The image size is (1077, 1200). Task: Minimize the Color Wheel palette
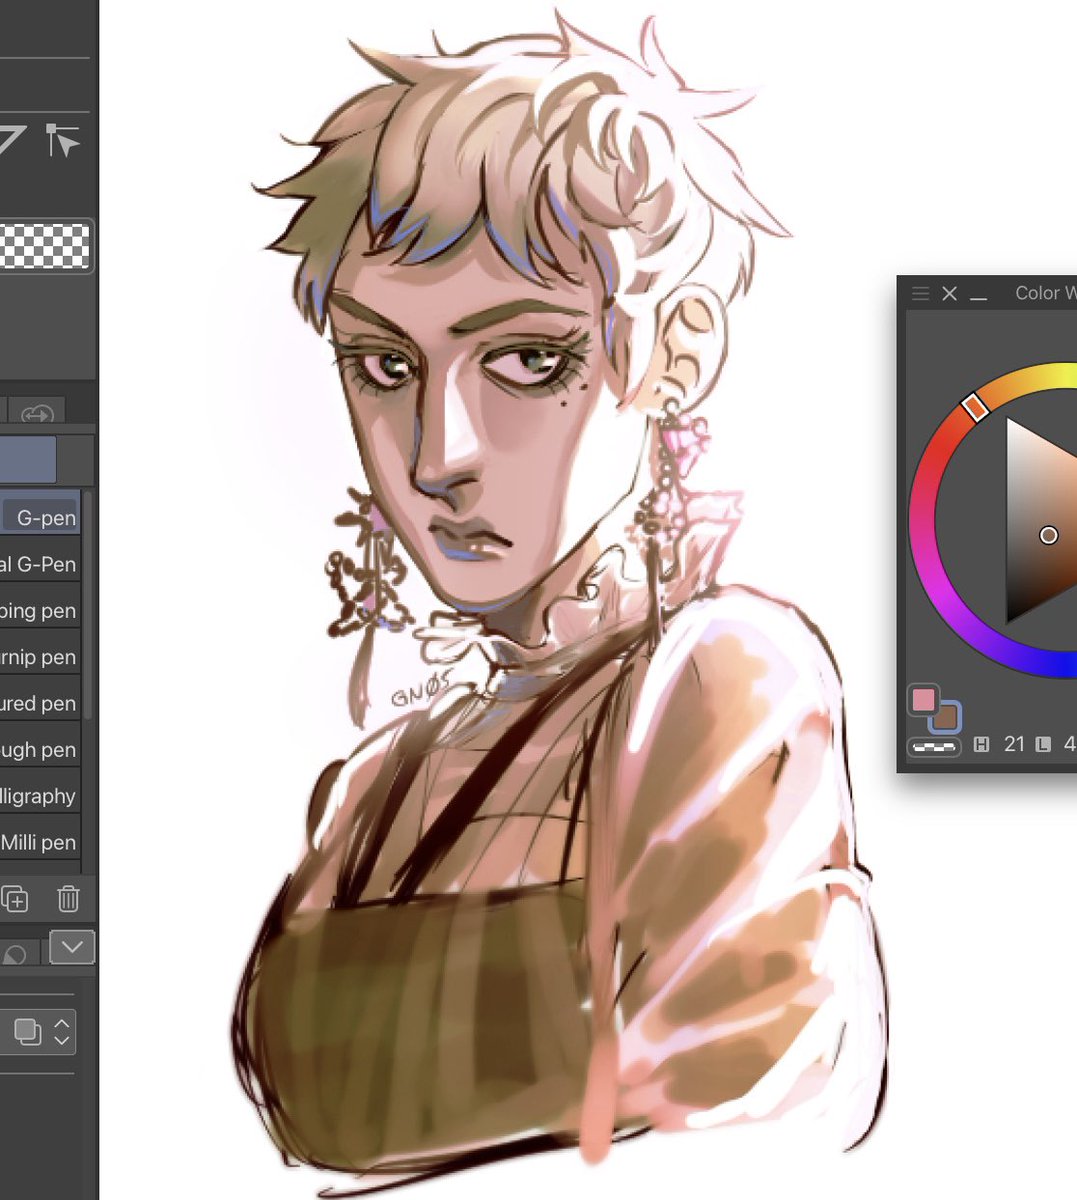click(x=979, y=297)
